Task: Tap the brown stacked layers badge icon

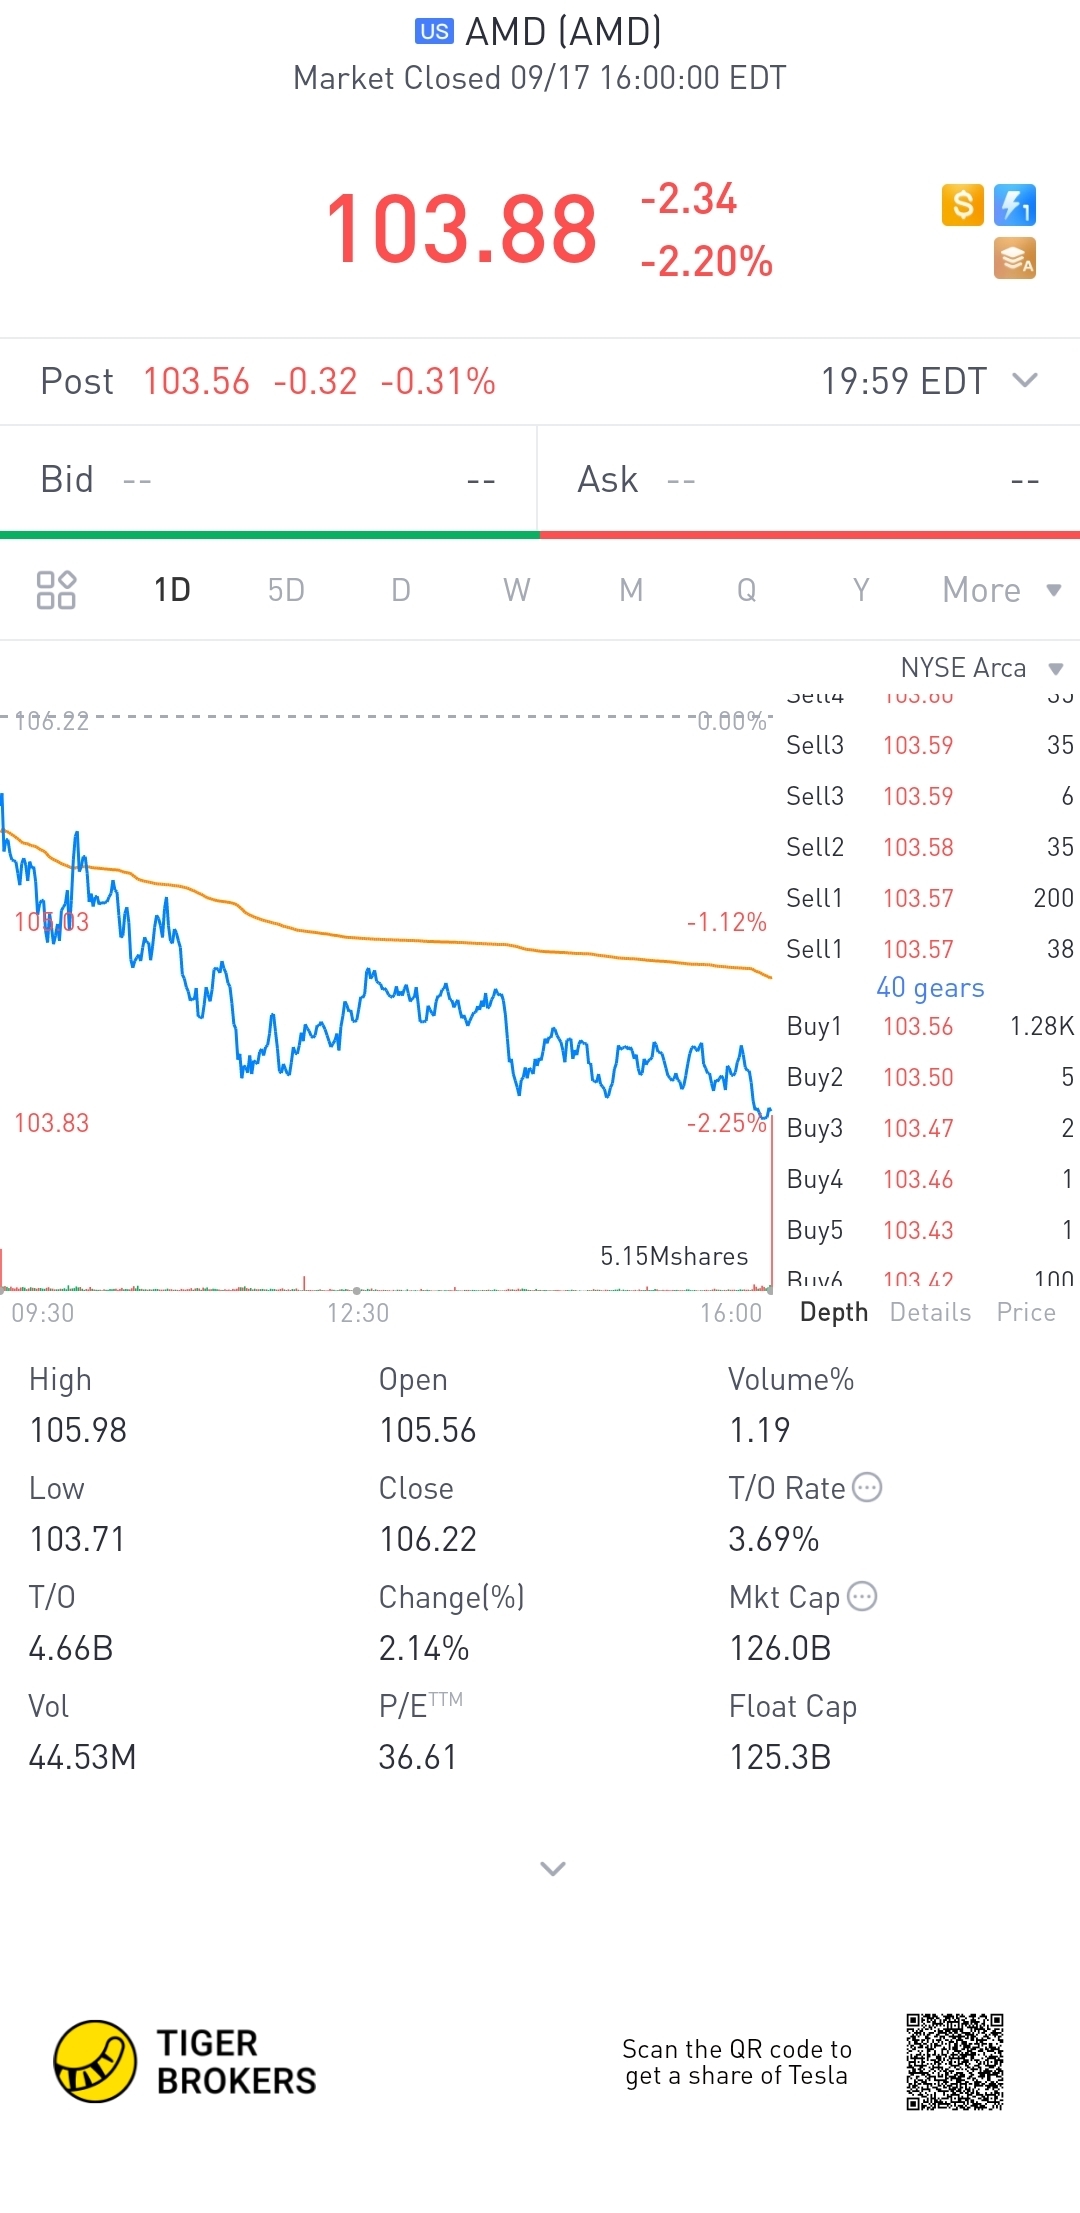Action: coord(1015,258)
